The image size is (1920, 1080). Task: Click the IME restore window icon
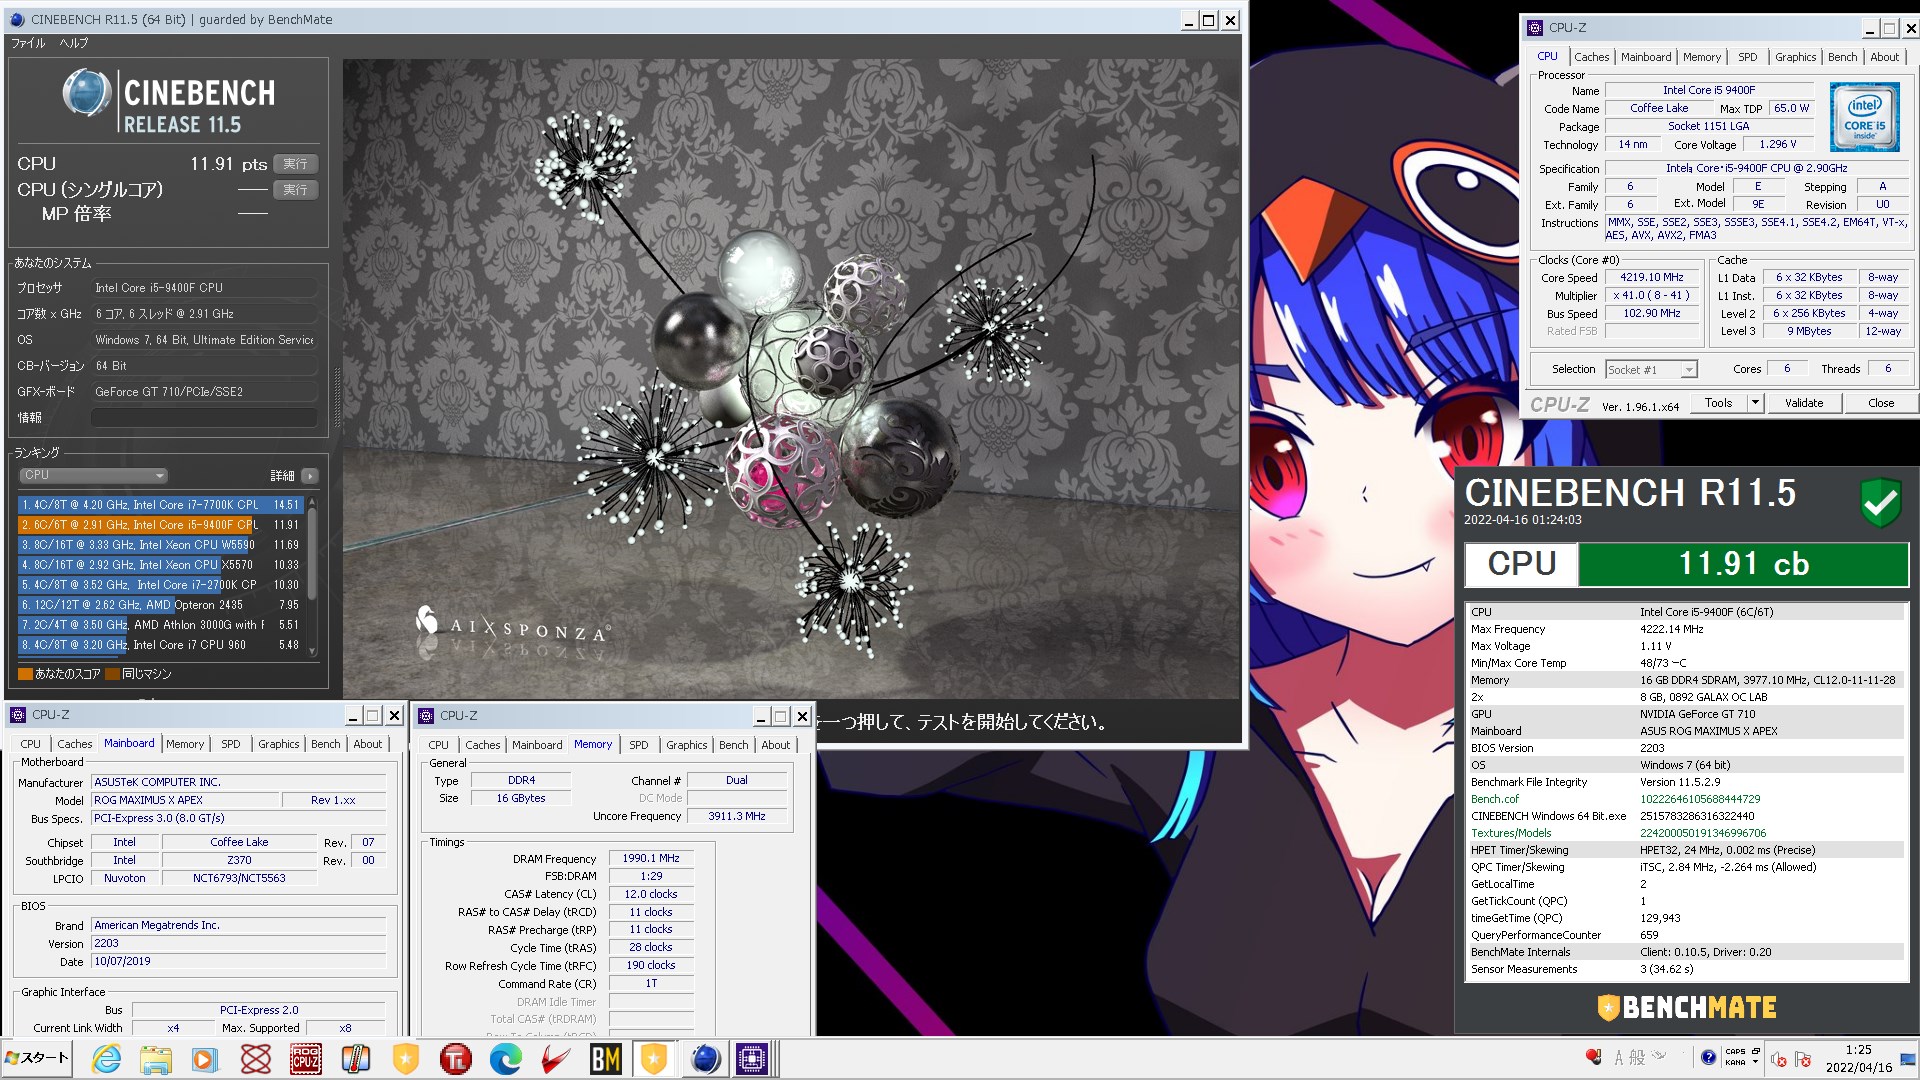pos(1755,1051)
